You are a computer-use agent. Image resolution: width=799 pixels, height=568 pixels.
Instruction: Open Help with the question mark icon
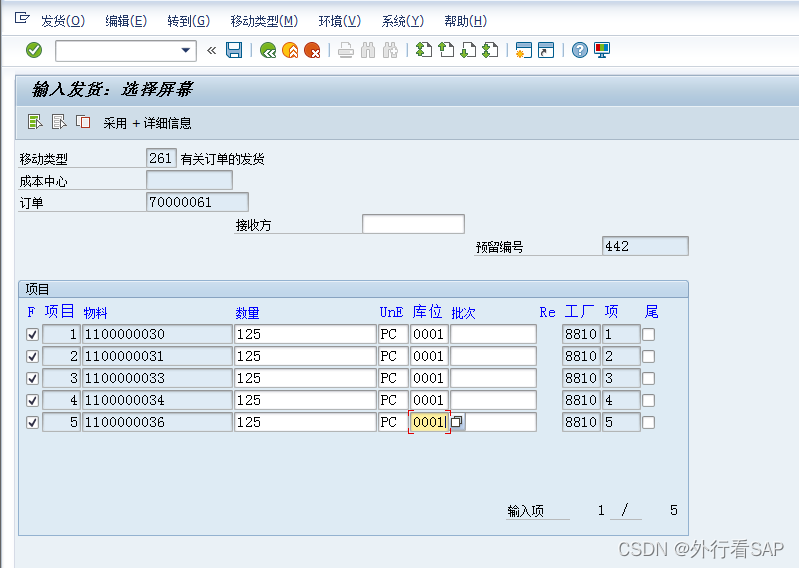(579, 50)
